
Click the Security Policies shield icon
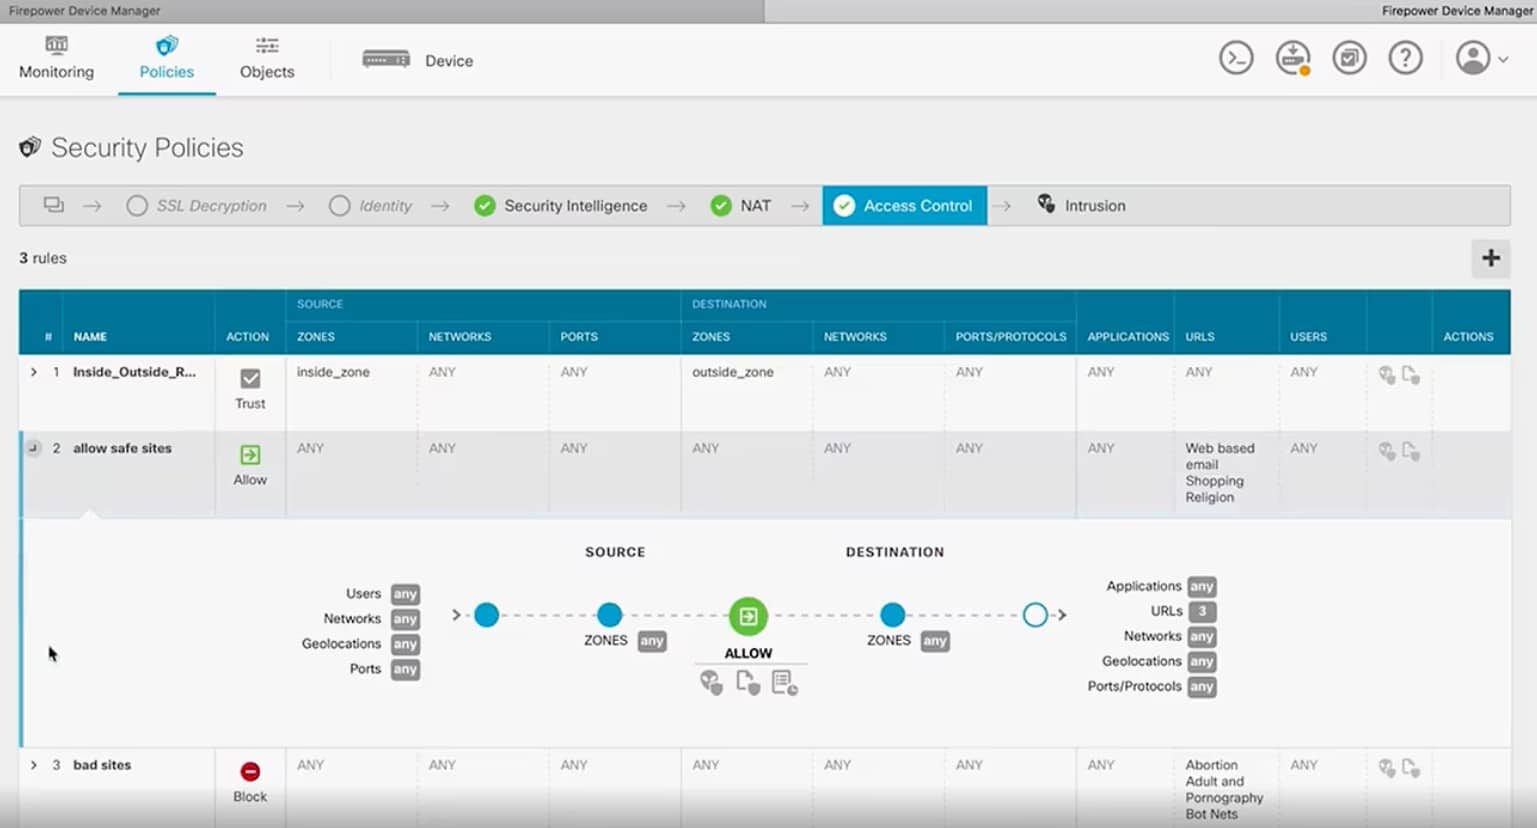pos(30,147)
